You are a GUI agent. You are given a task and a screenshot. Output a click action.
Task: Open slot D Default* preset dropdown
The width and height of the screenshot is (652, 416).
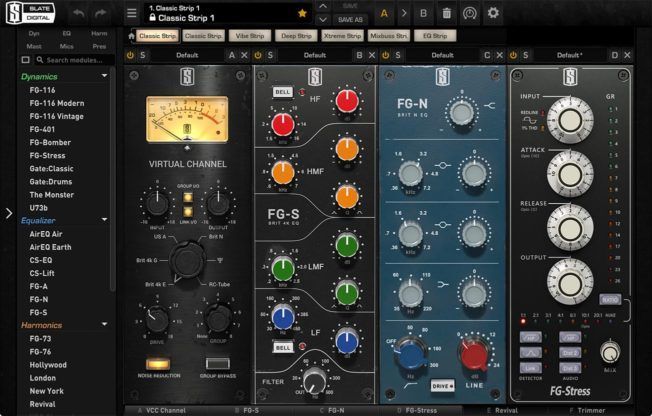570,55
